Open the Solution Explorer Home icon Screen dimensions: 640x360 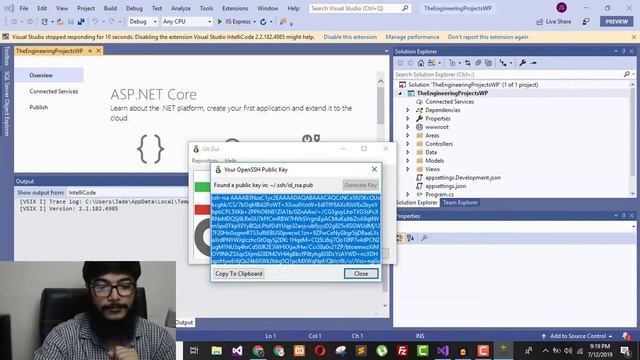[x=421, y=63]
